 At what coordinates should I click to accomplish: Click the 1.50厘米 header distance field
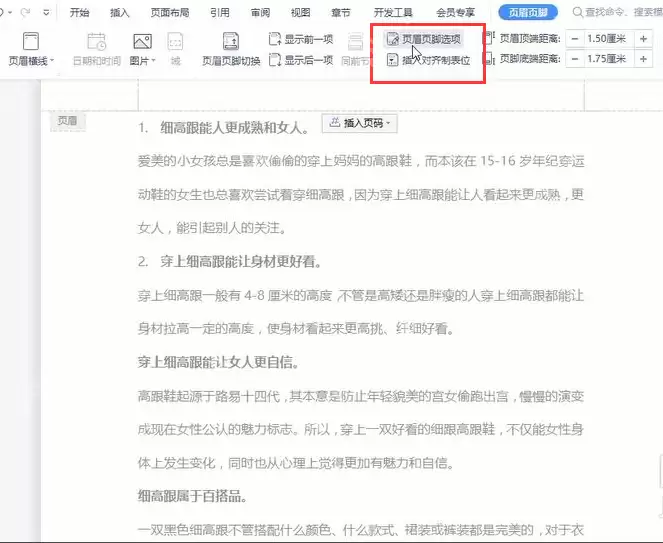608,38
